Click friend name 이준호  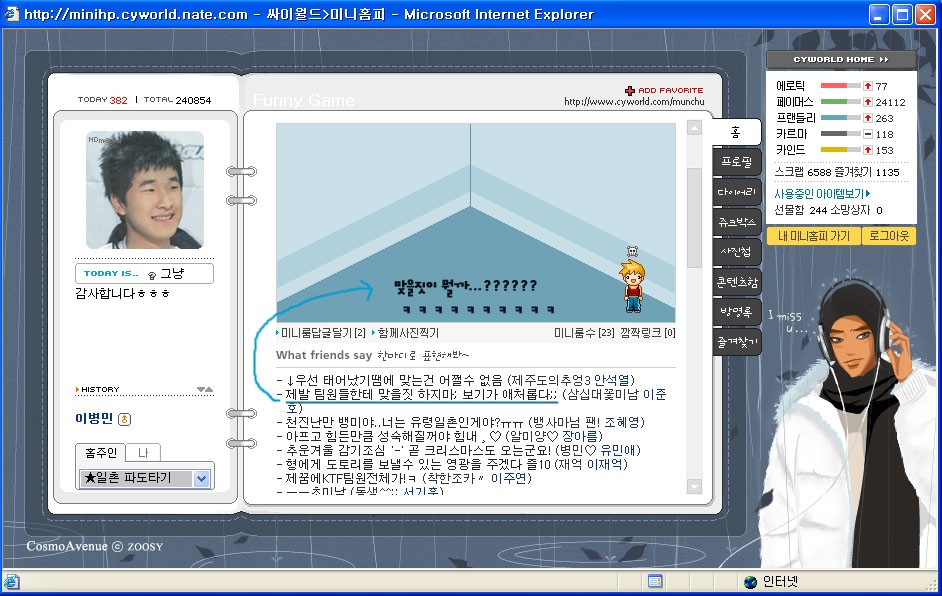coord(654,395)
